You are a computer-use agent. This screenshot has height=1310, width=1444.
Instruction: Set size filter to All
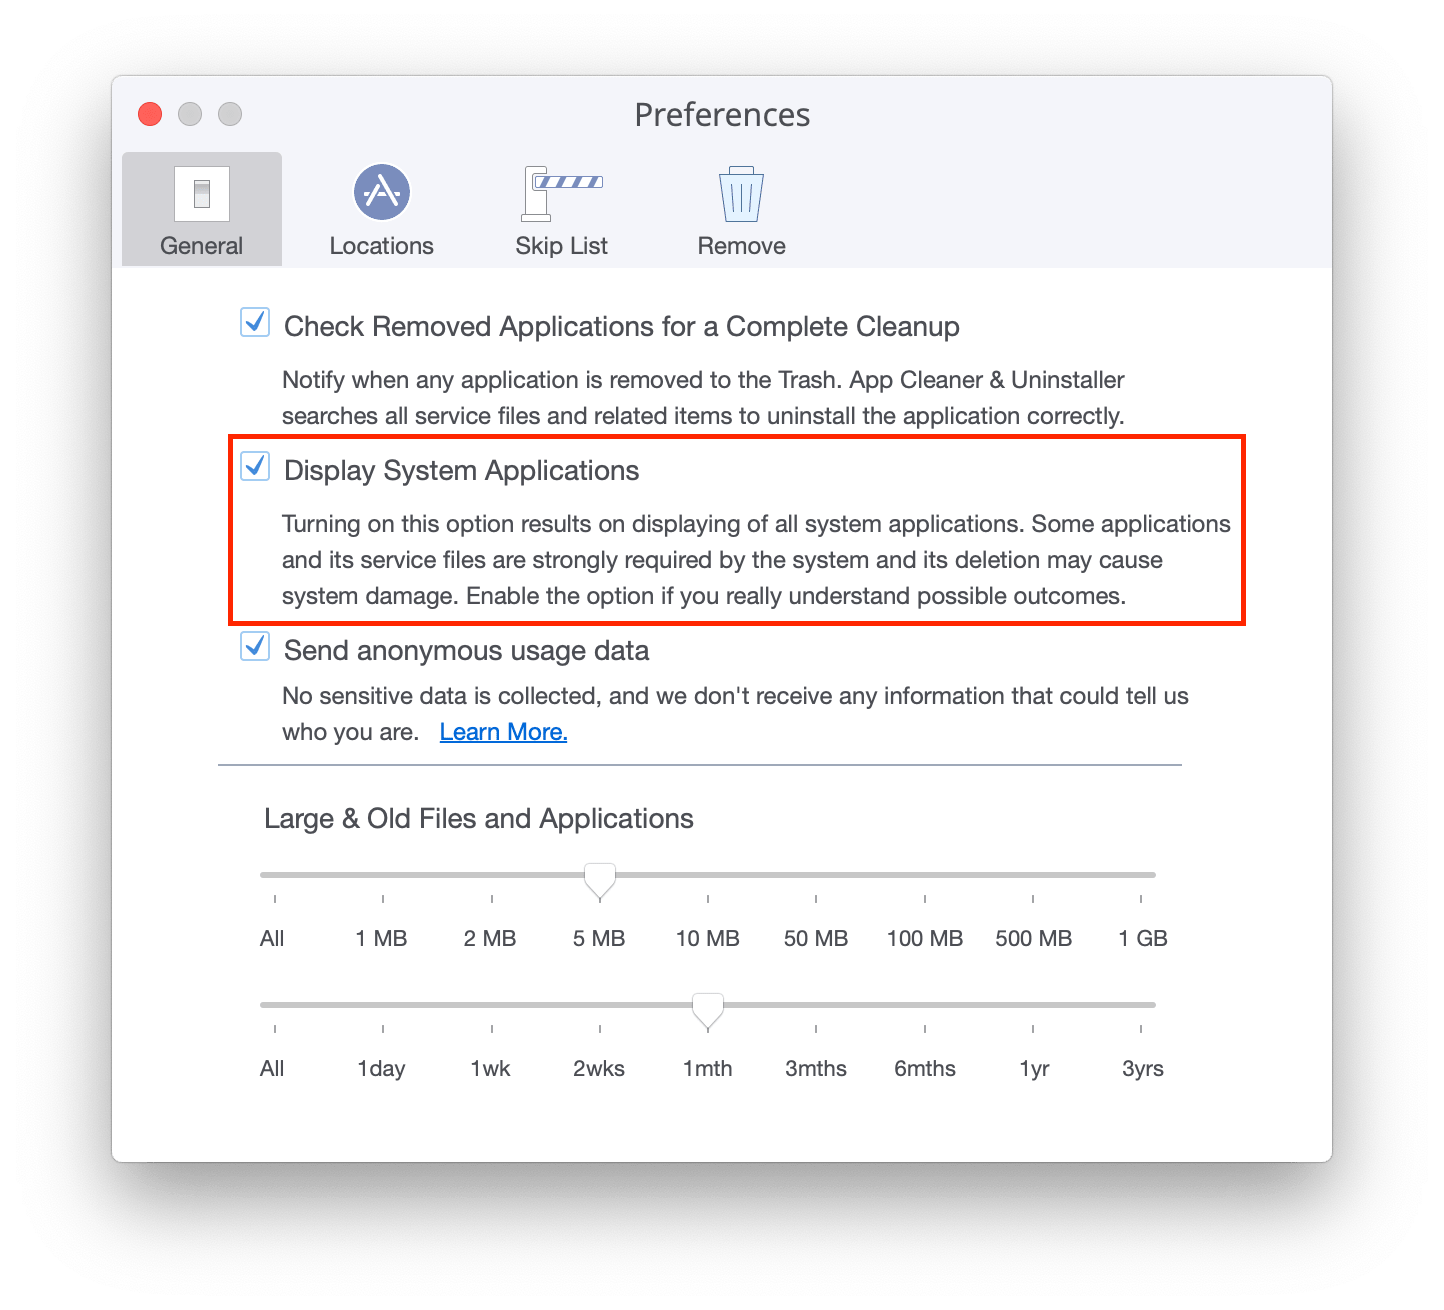[272, 938]
